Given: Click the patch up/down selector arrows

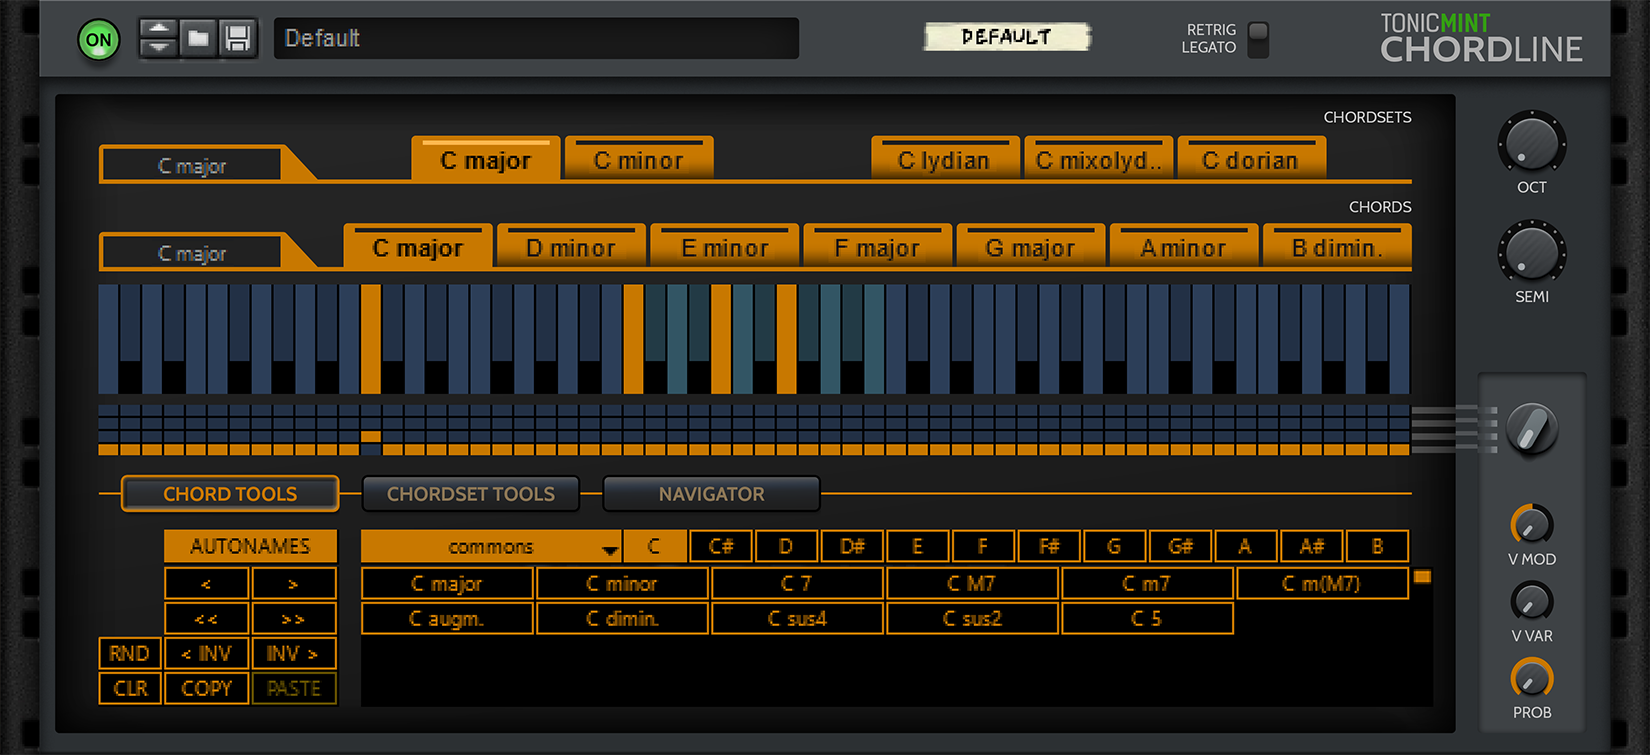Looking at the screenshot, I should pos(158,39).
